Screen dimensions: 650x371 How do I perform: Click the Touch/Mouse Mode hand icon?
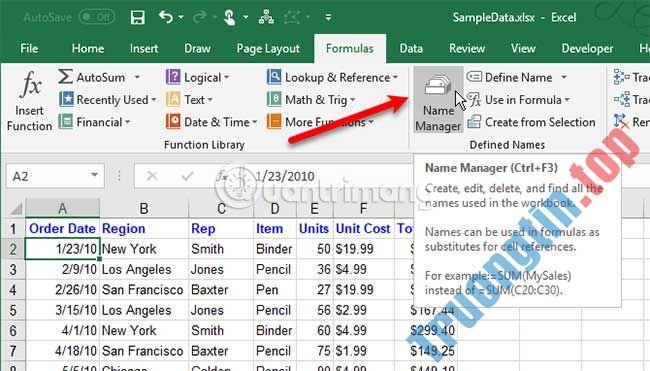pyautogui.click(x=229, y=17)
